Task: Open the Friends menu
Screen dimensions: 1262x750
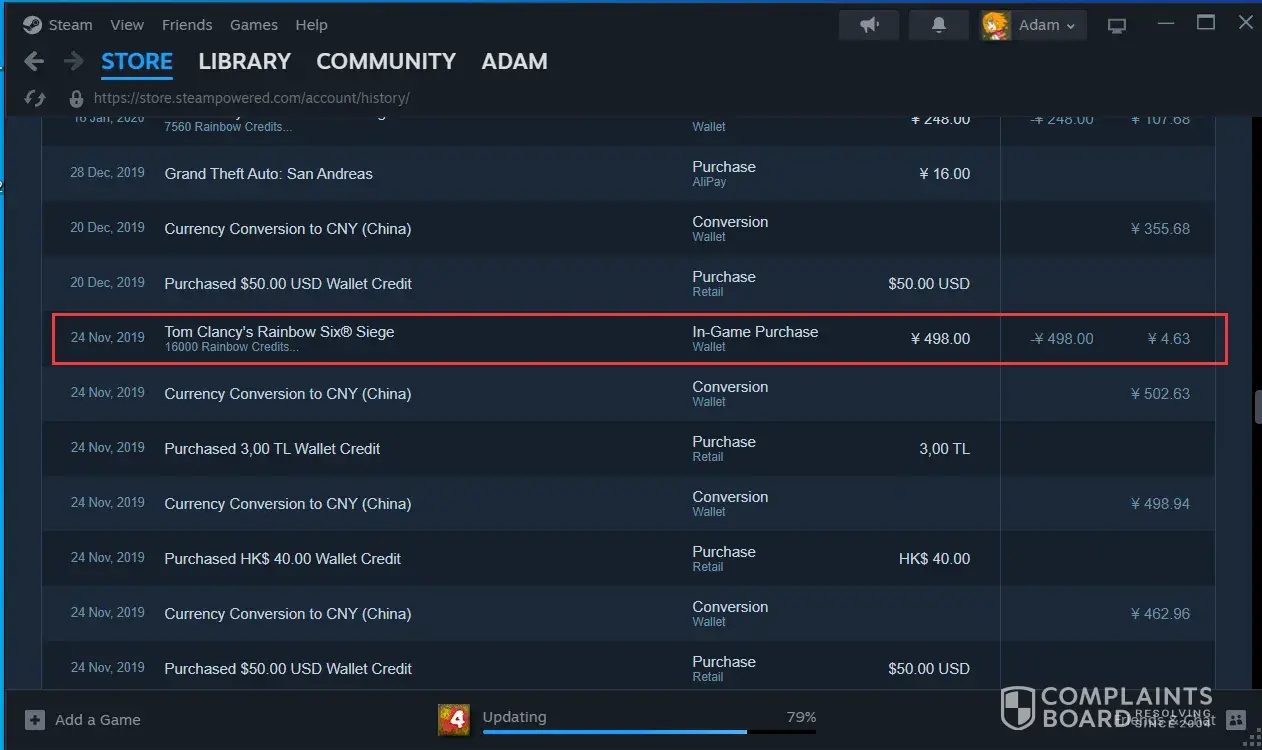Action: pyautogui.click(x=187, y=25)
